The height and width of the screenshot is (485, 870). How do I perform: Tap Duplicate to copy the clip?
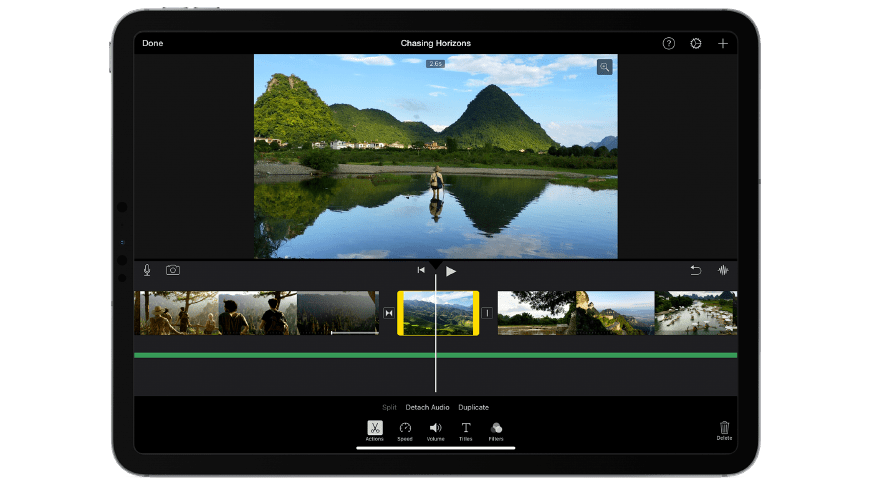click(473, 407)
